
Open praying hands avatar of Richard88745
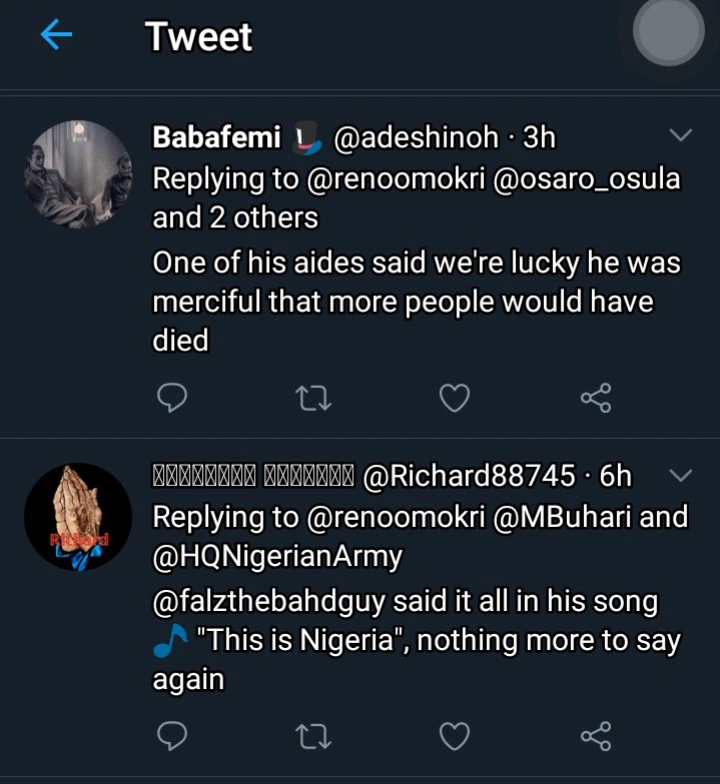click(78, 517)
